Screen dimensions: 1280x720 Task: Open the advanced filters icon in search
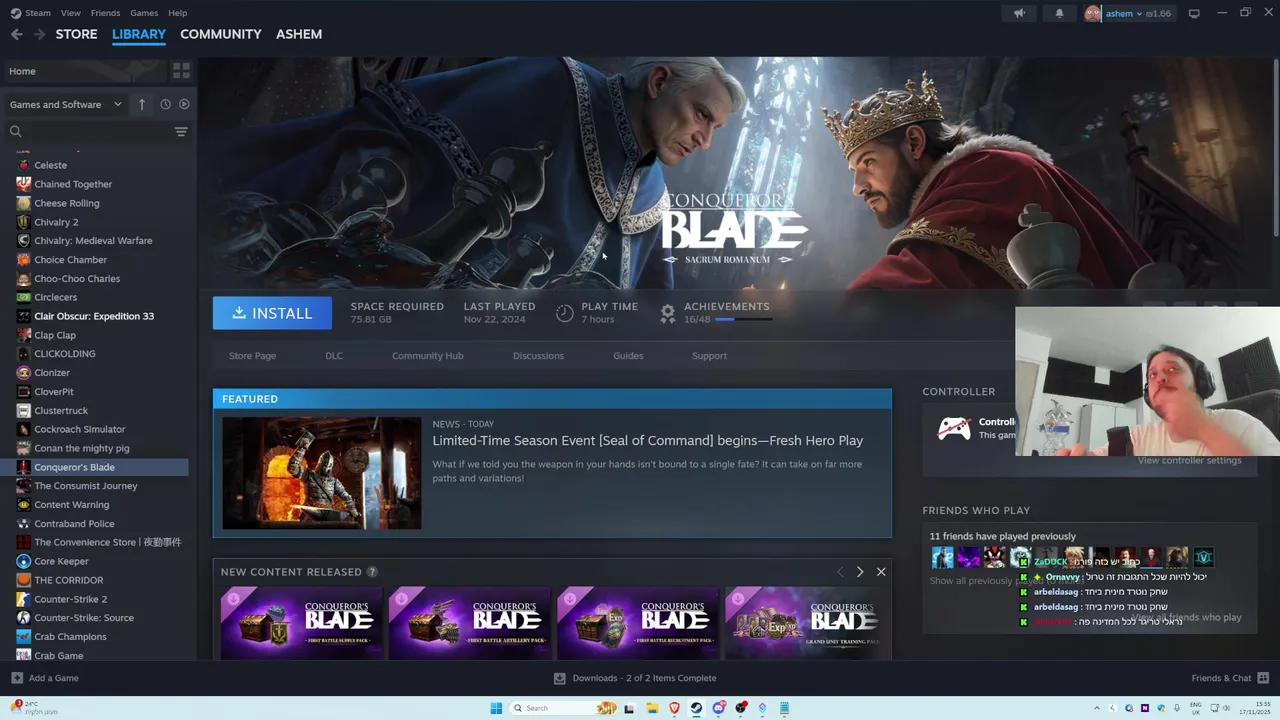click(x=181, y=131)
